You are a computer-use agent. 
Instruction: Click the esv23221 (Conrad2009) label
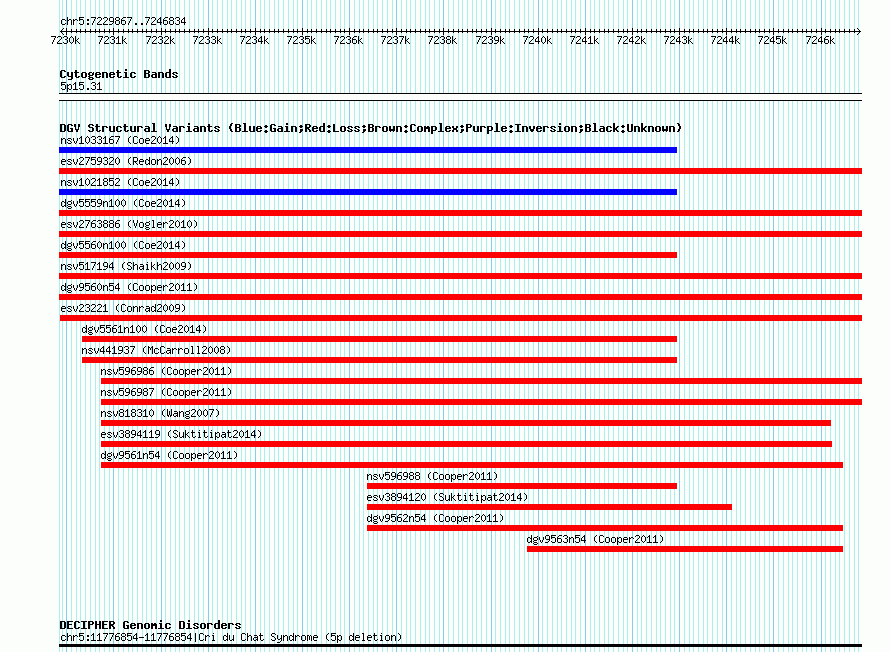[123, 308]
